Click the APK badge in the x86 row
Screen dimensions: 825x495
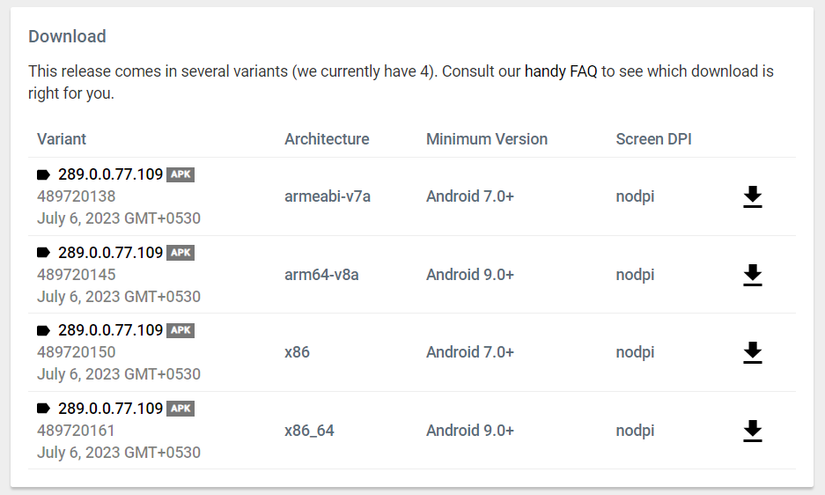pyautogui.click(x=180, y=330)
